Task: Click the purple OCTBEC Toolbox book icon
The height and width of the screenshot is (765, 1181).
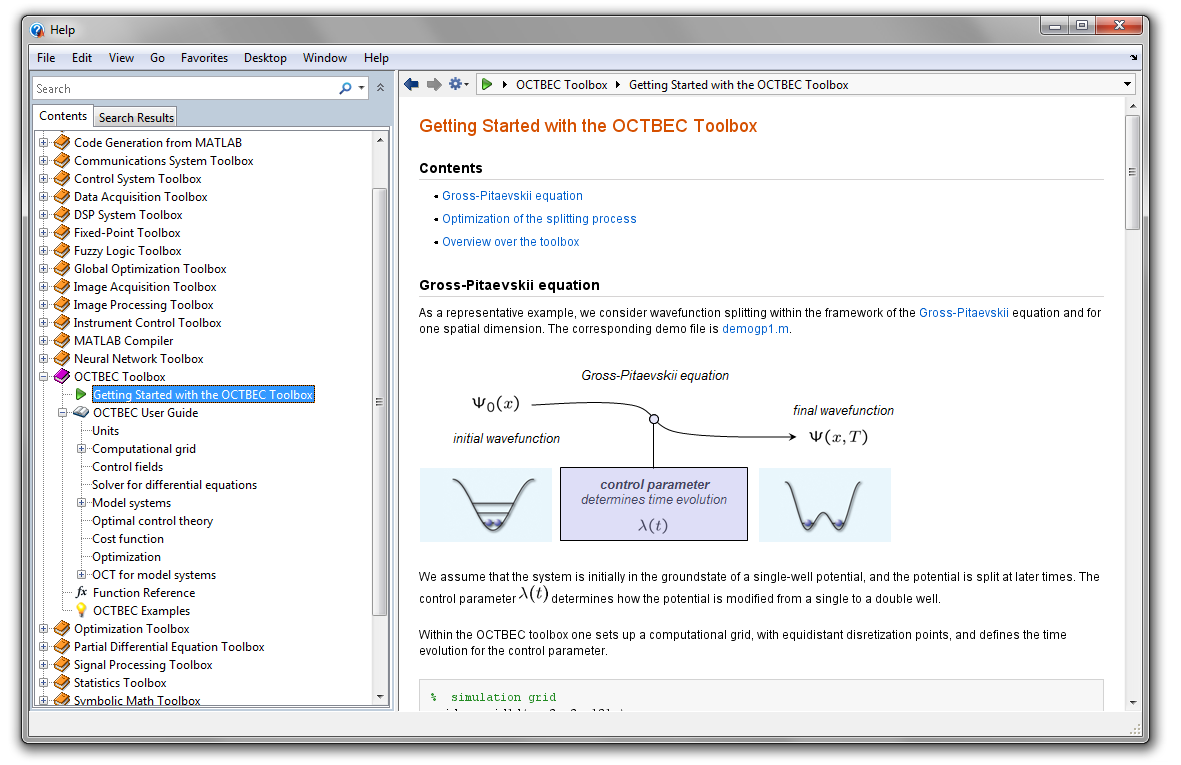Action: point(62,377)
